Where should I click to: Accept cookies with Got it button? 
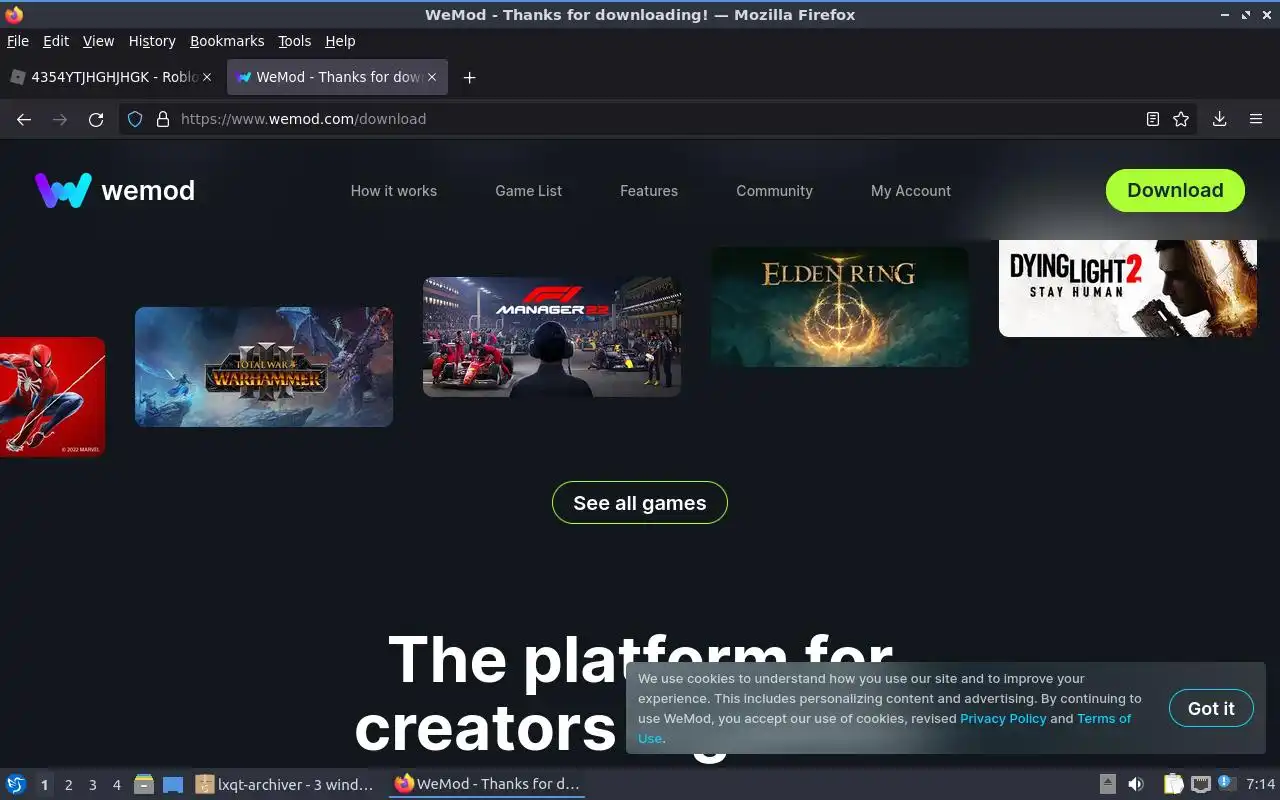pyautogui.click(x=1211, y=708)
